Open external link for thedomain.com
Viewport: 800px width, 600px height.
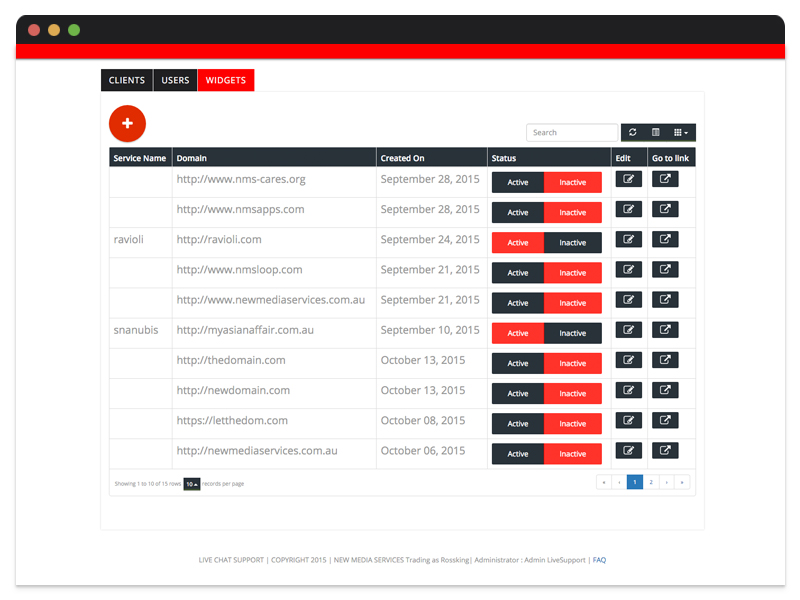(665, 360)
